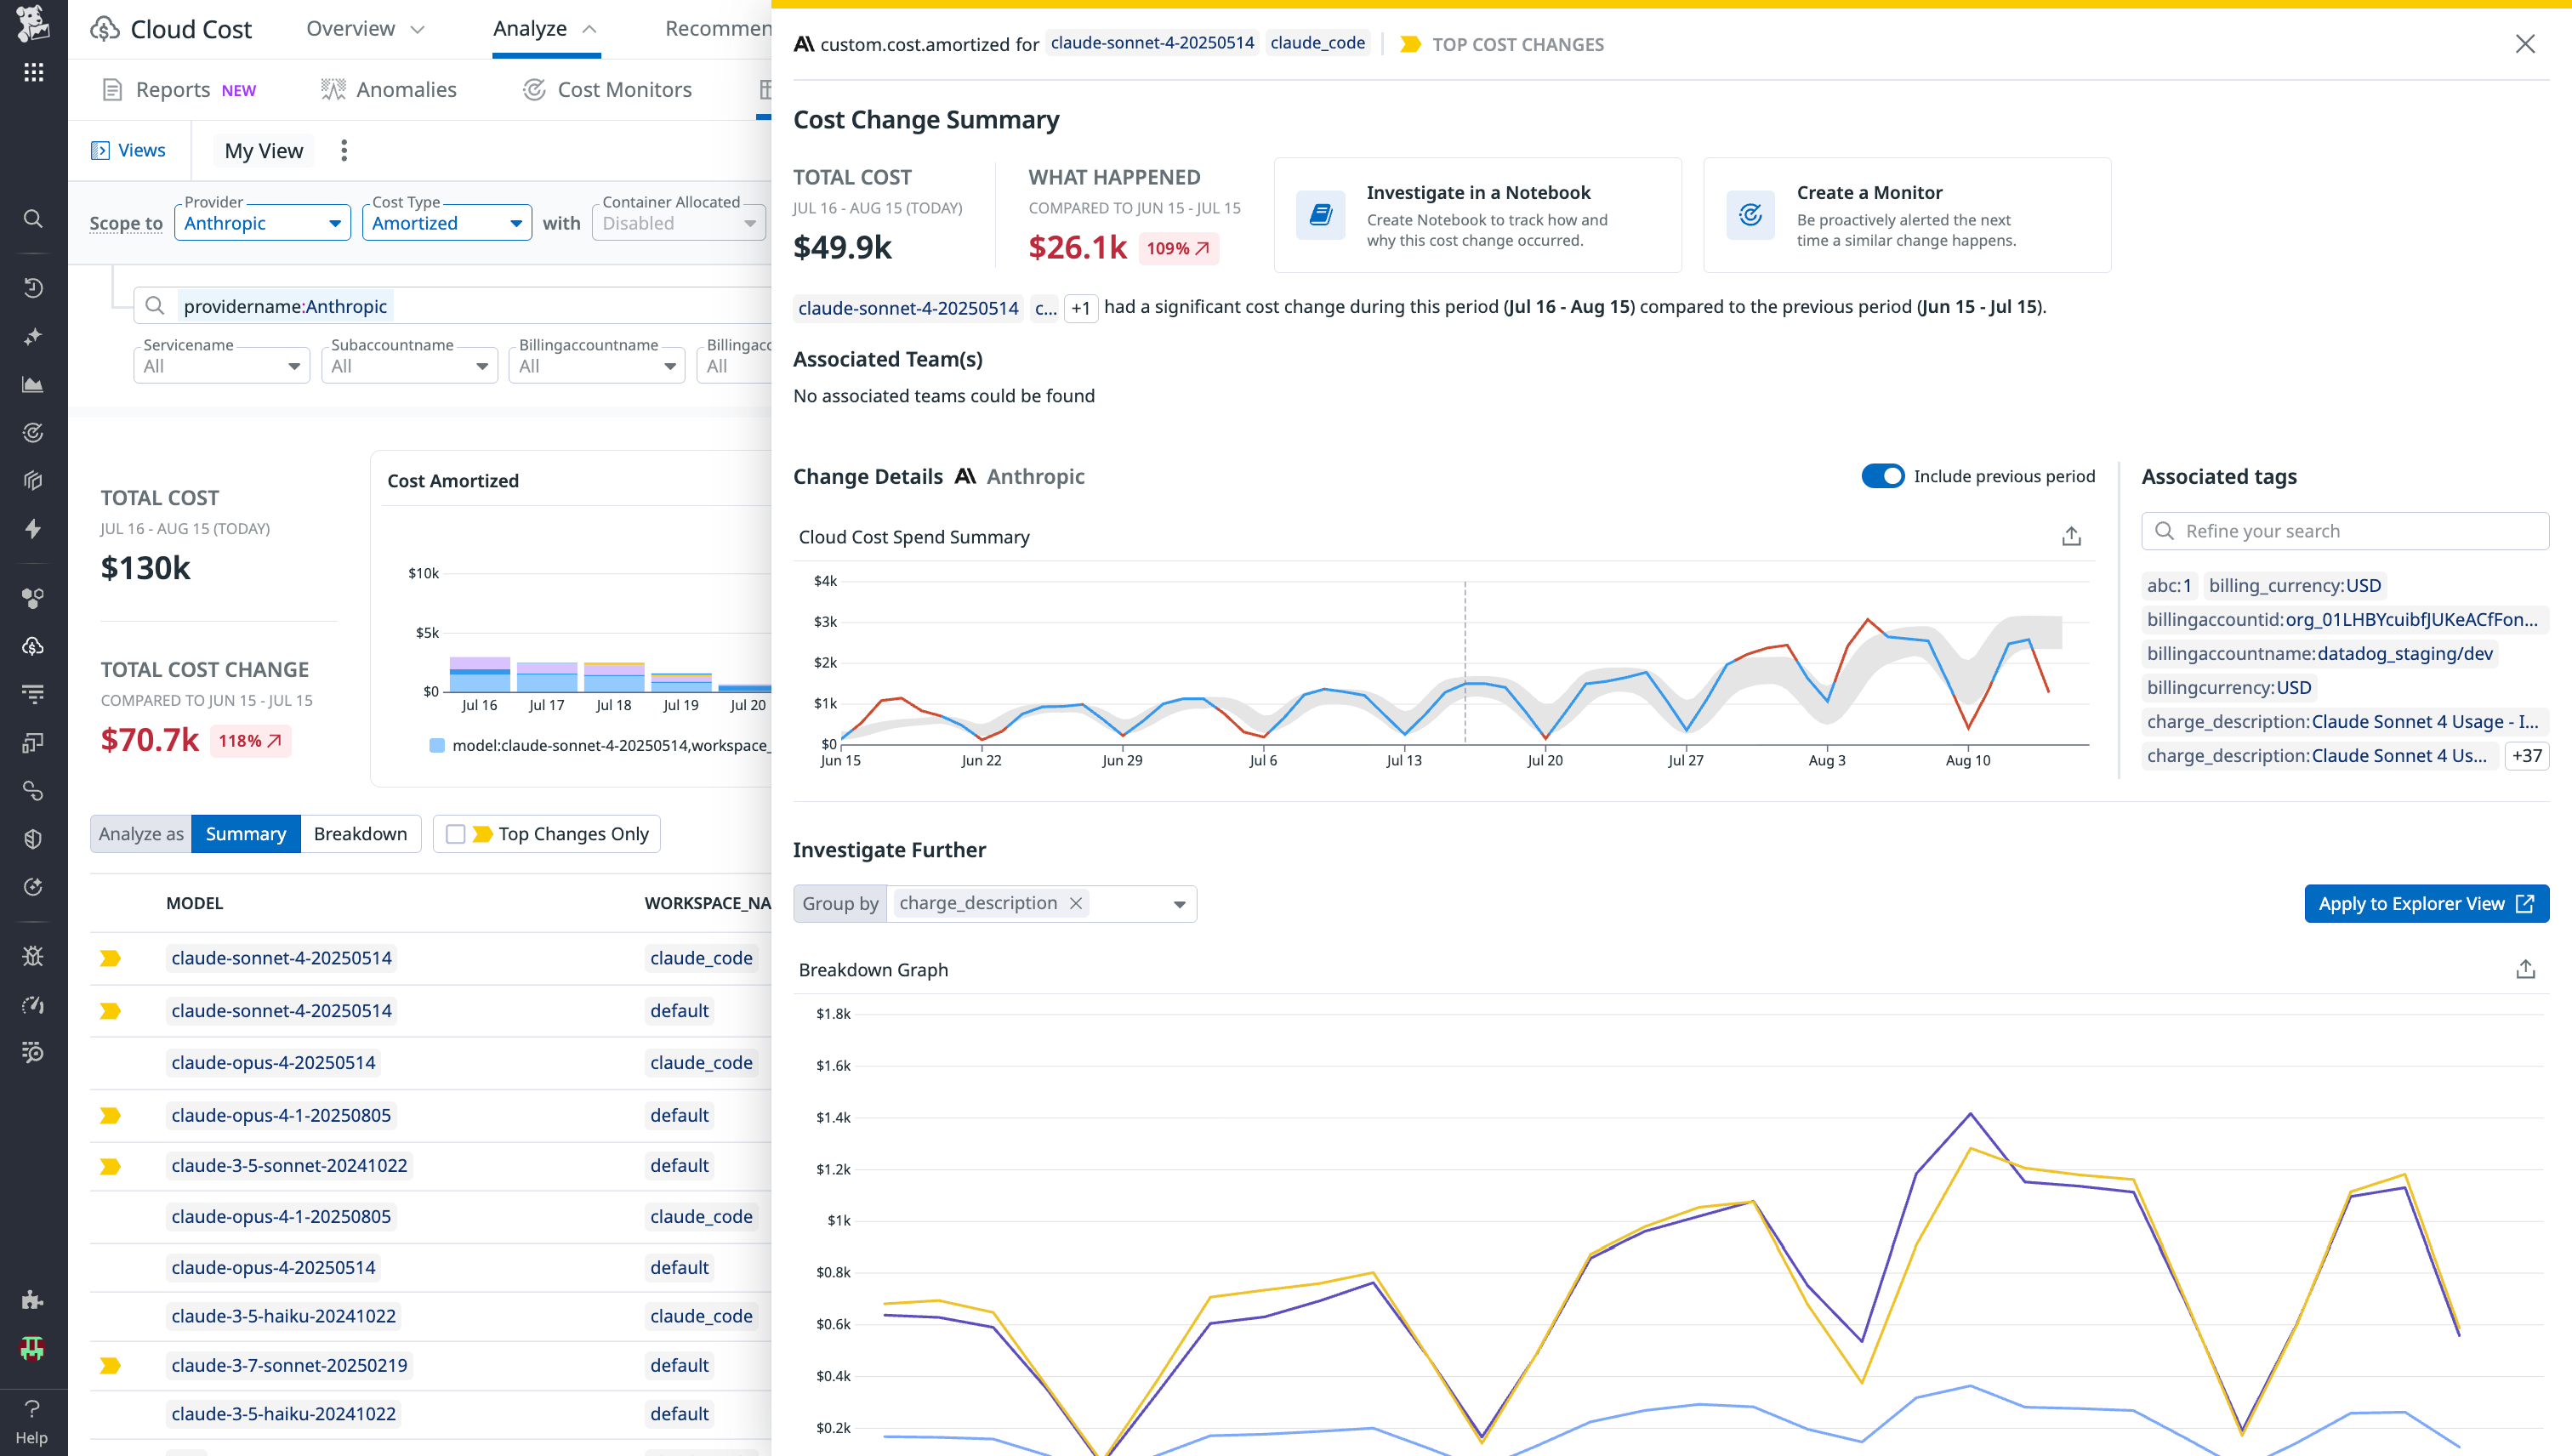Enable the Top Changes Only checkbox
This screenshot has width=2572, height=1456.
point(457,833)
